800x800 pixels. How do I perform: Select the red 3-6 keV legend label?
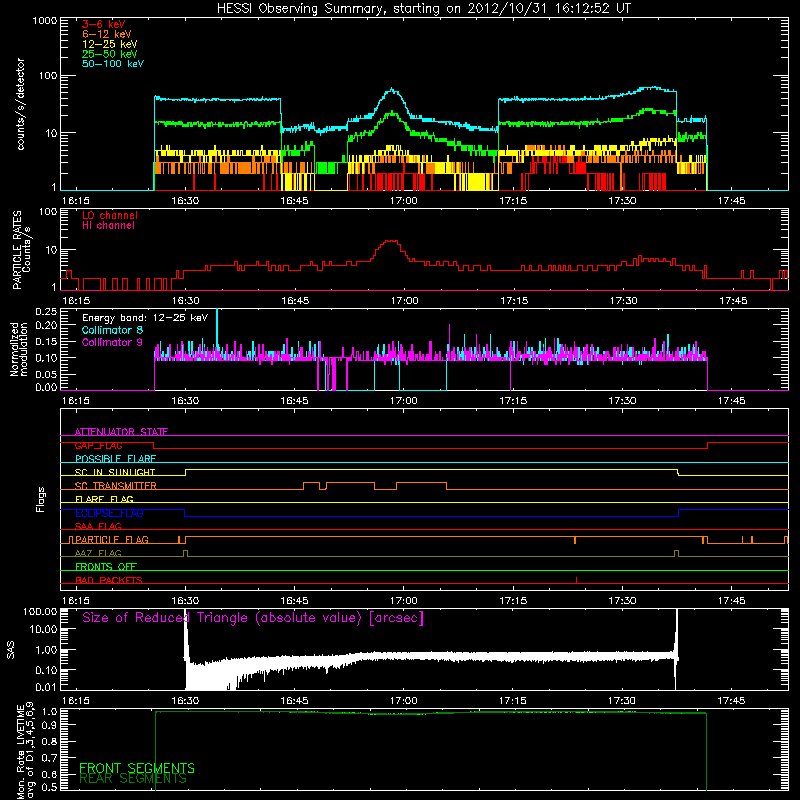pyautogui.click(x=103, y=24)
